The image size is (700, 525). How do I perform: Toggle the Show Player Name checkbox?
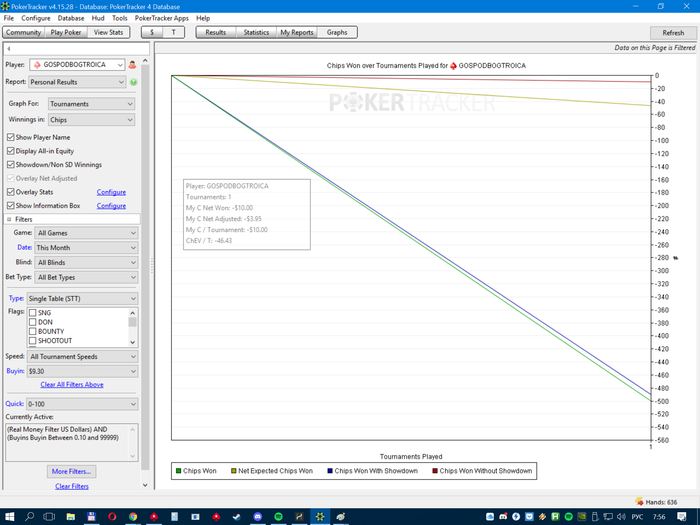point(11,137)
